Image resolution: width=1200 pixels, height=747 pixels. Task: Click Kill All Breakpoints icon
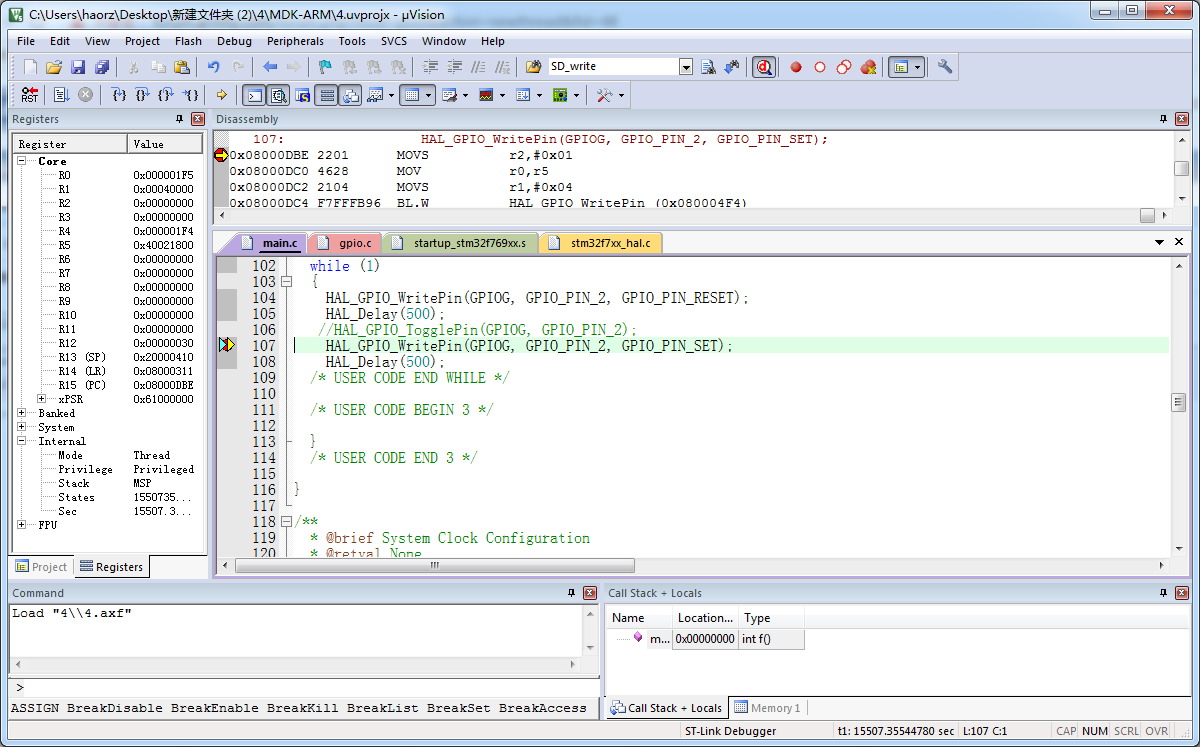[868, 67]
